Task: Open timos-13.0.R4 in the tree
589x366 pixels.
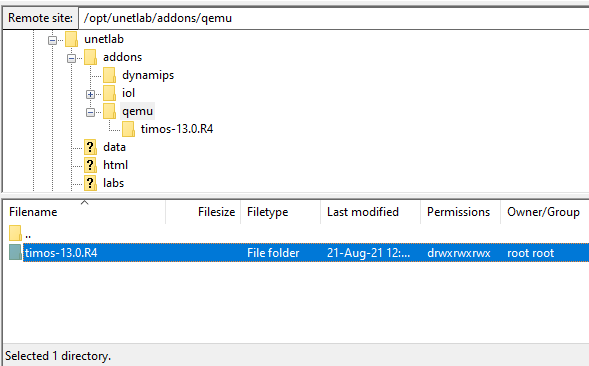Action: [177, 129]
